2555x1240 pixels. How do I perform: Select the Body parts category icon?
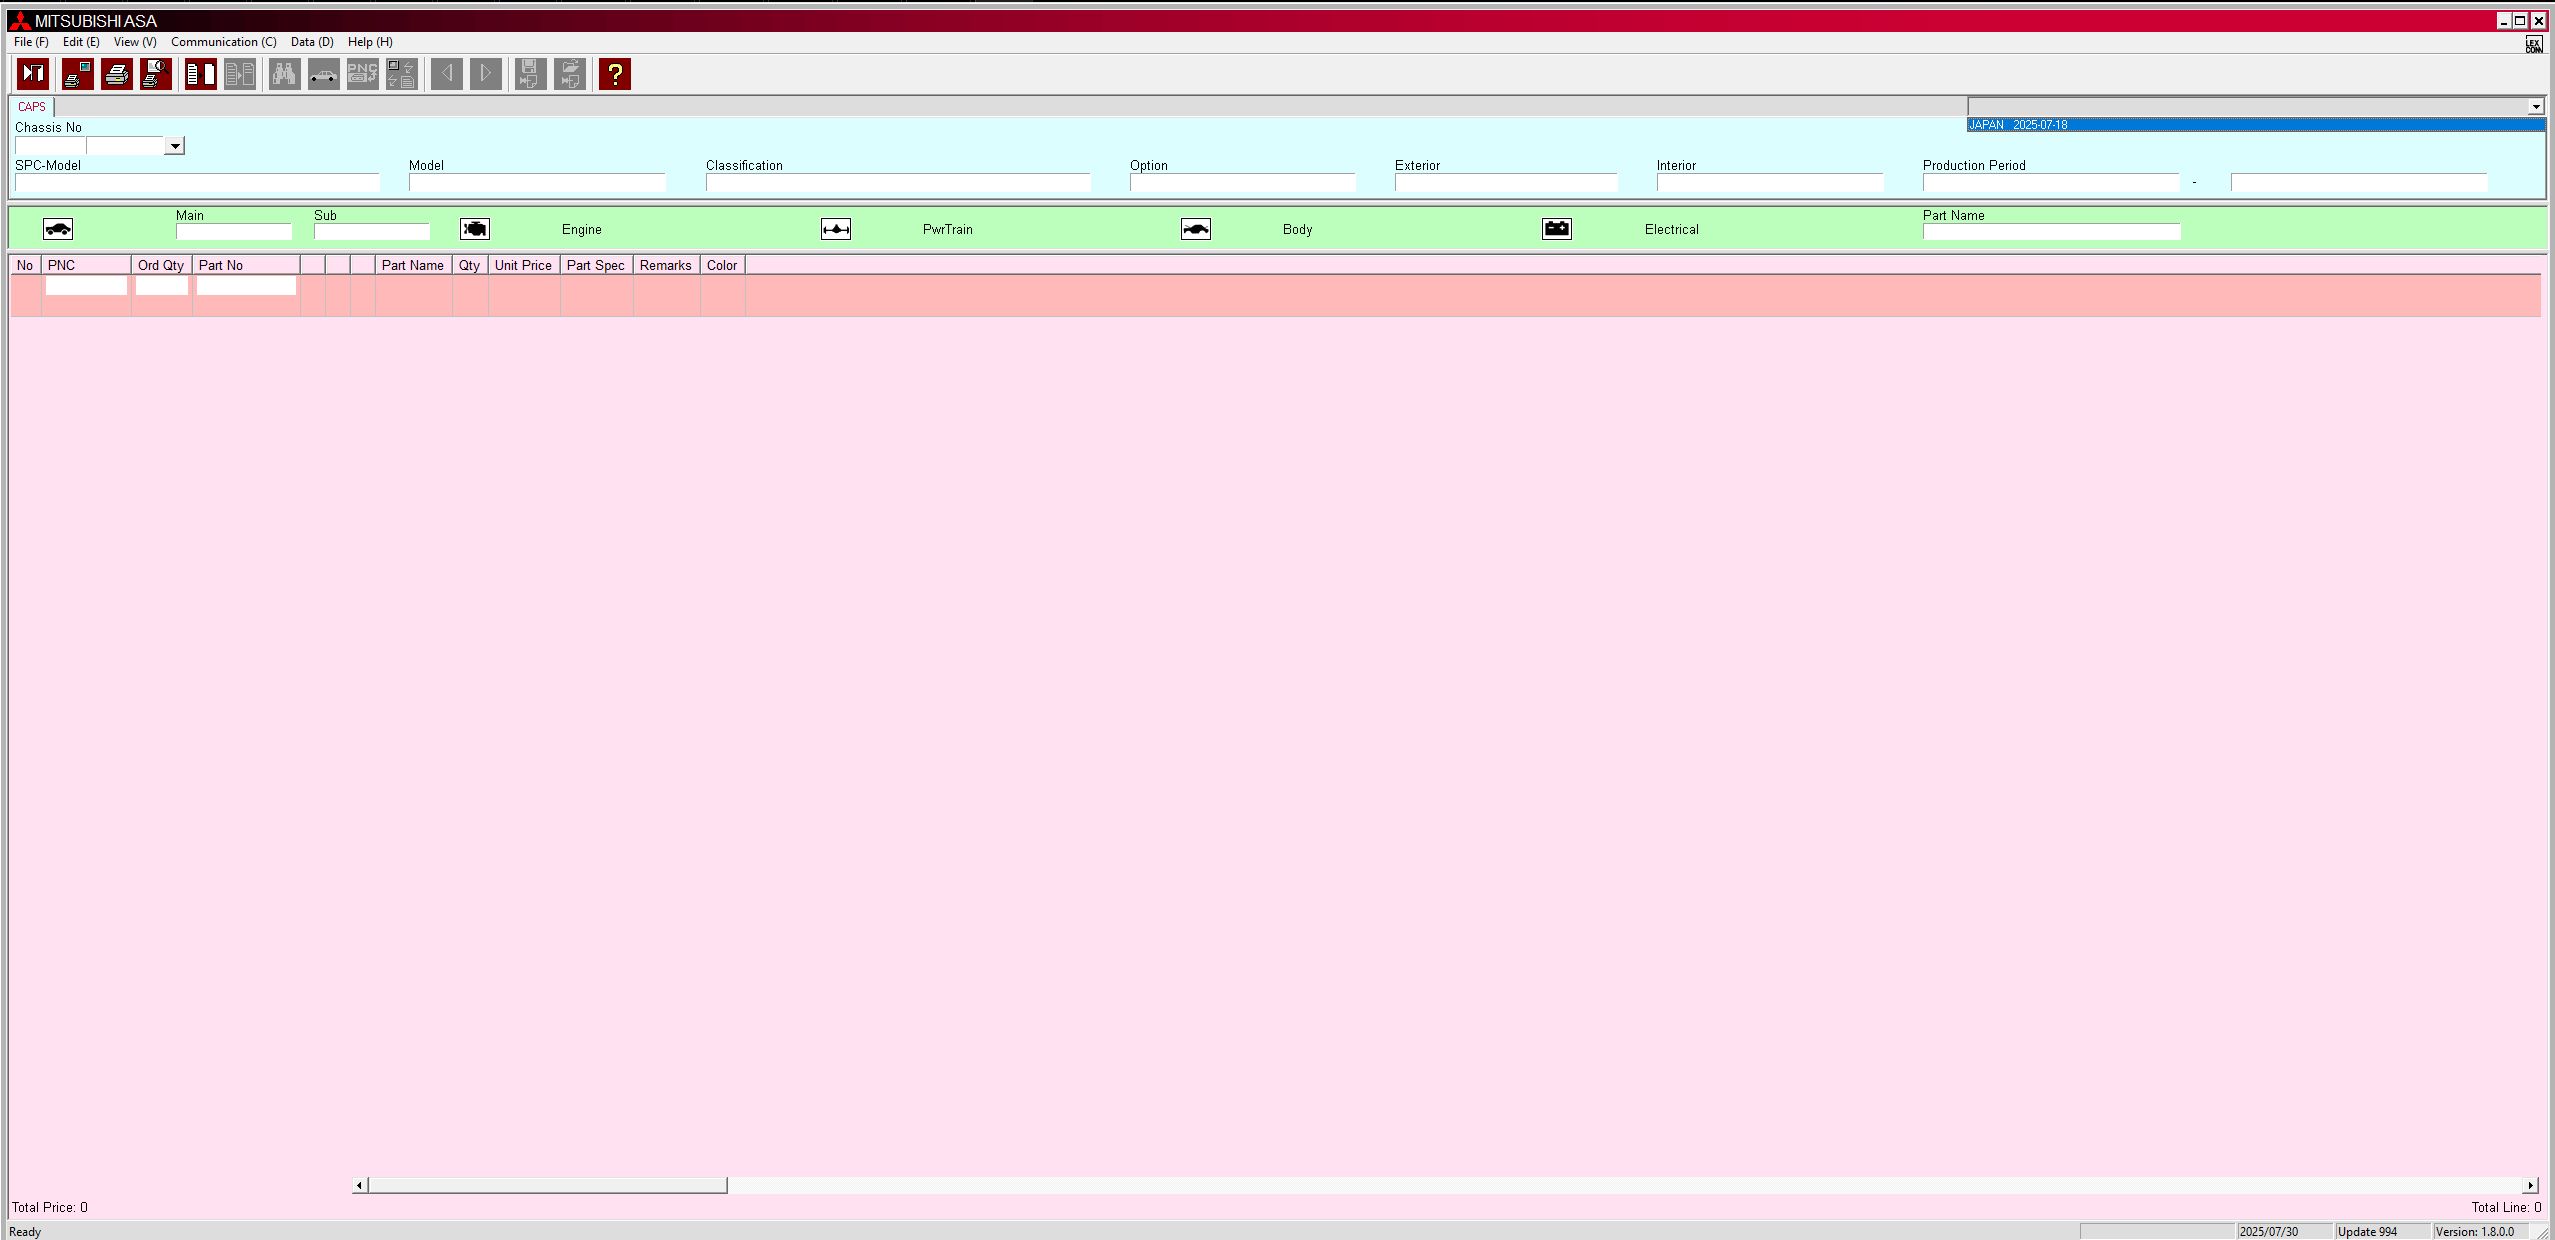(x=1196, y=228)
